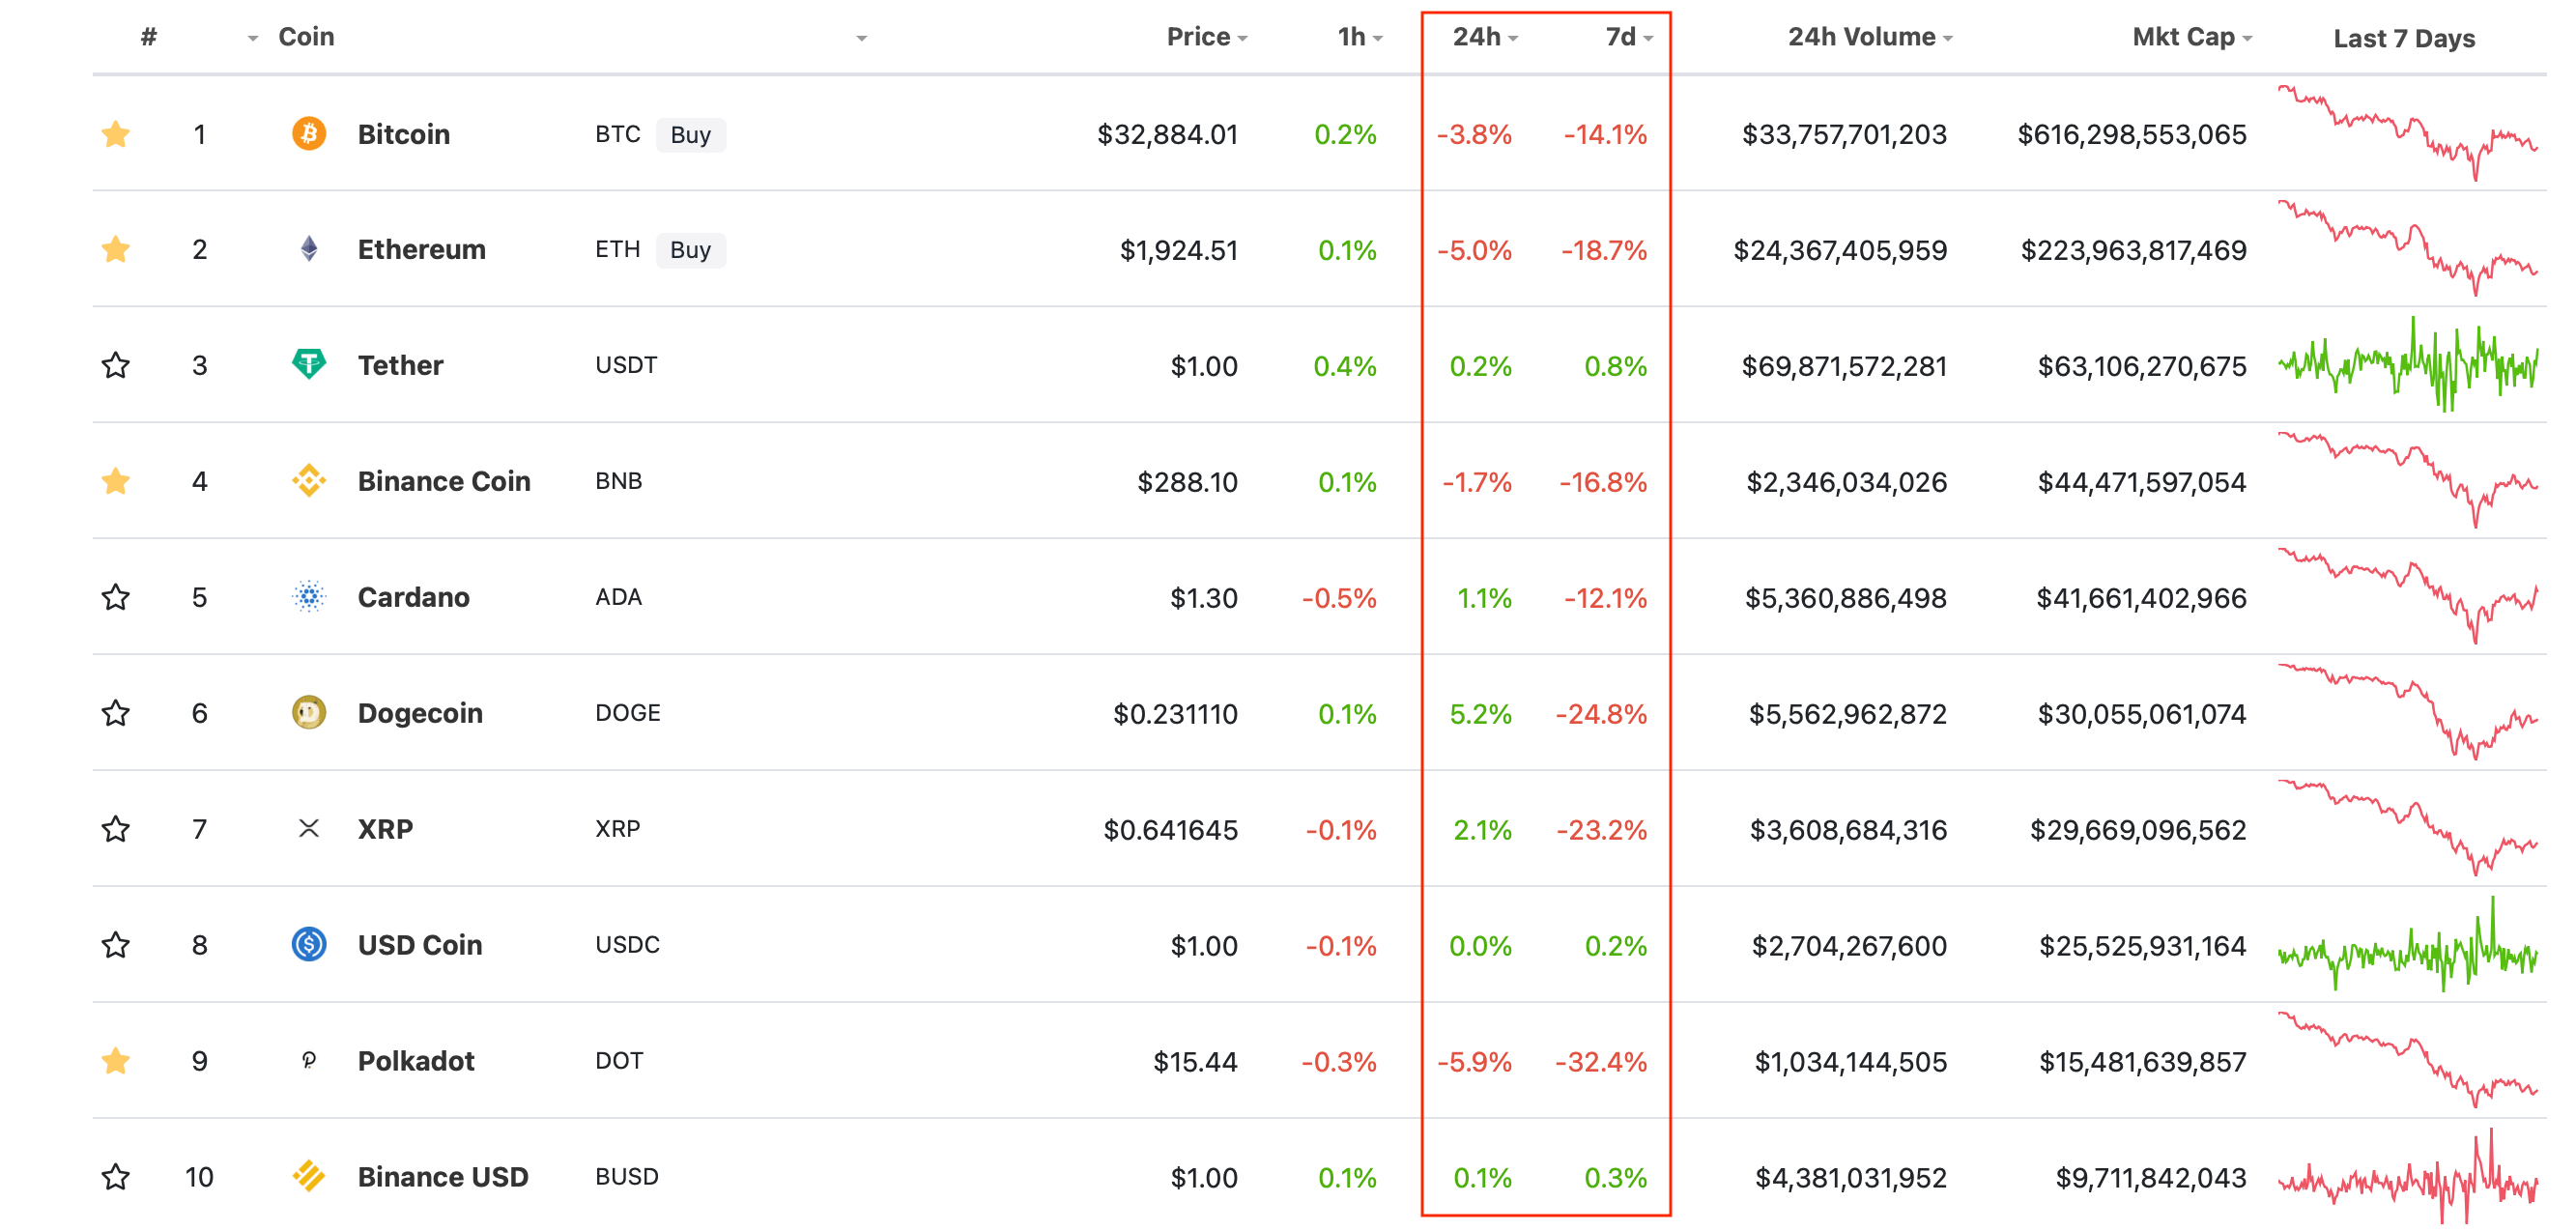This screenshot has width=2576, height=1231.
Task: Click the XRP cross logo icon
Action: click(309, 828)
